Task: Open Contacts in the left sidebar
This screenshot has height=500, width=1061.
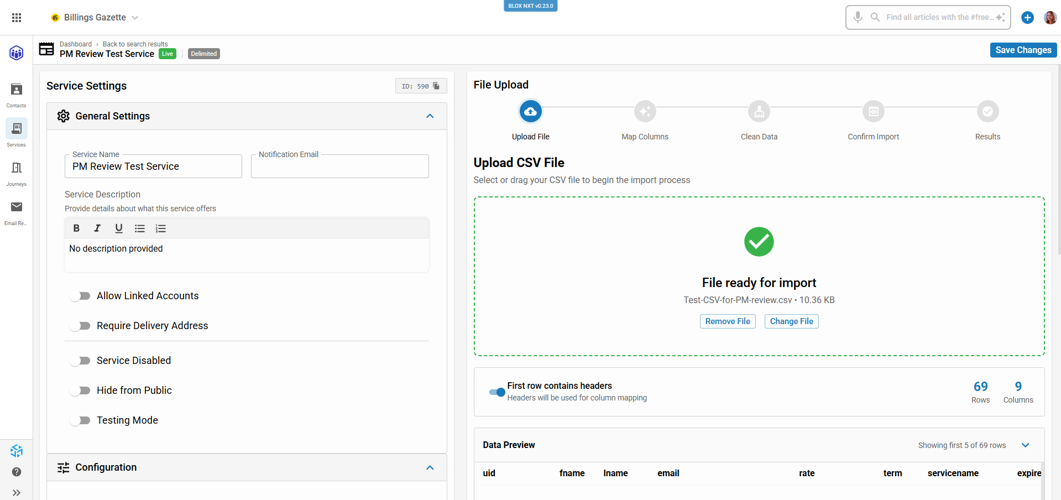Action: click(16, 94)
